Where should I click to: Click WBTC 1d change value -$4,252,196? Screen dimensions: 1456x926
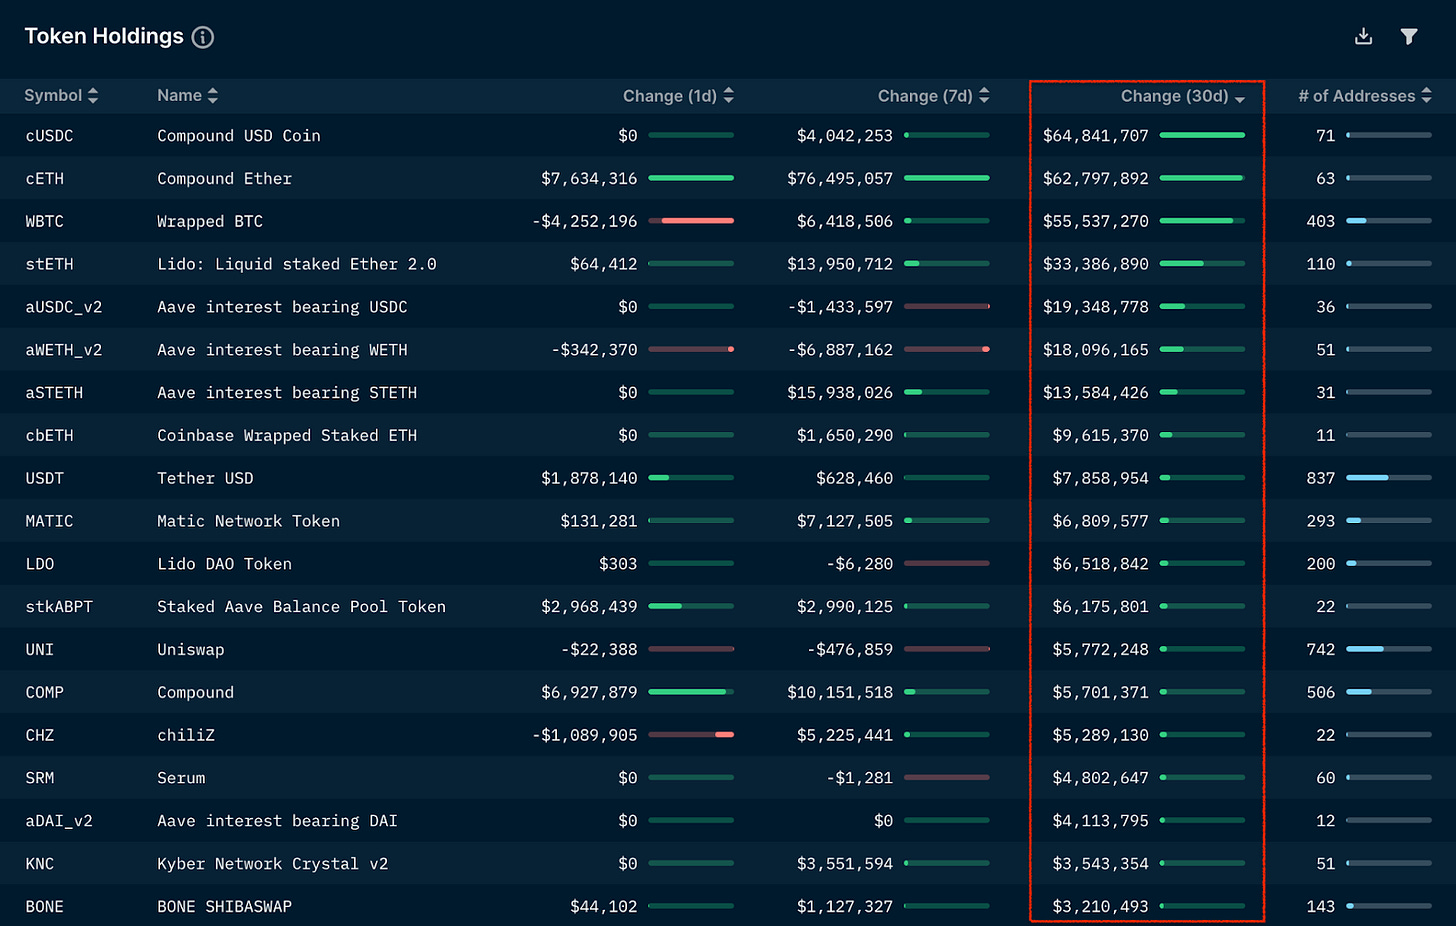[584, 222]
